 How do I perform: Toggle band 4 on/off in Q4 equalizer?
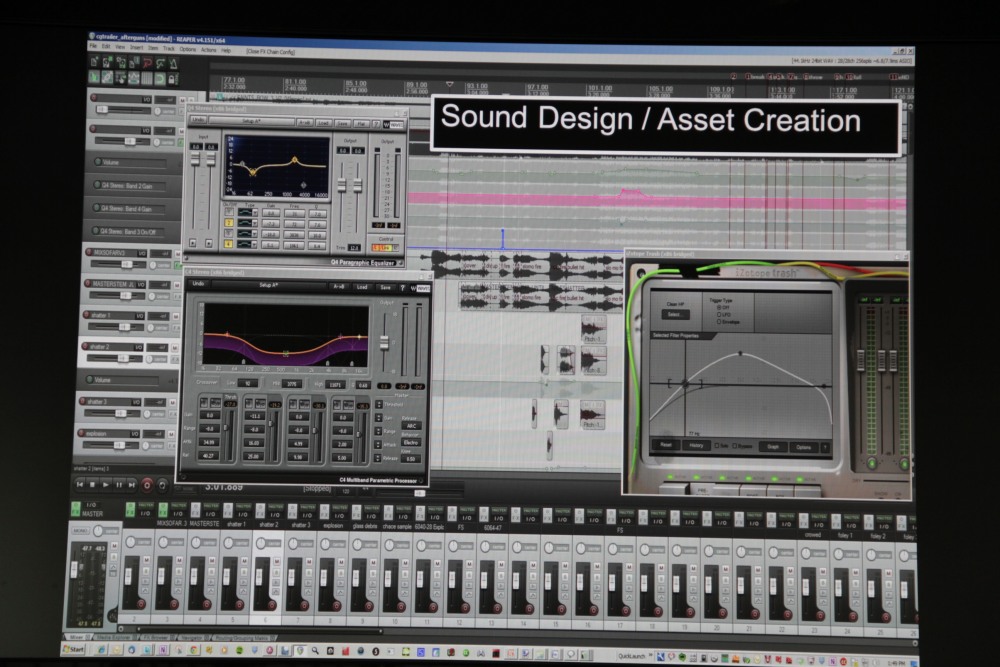click(x=228, y=244)
